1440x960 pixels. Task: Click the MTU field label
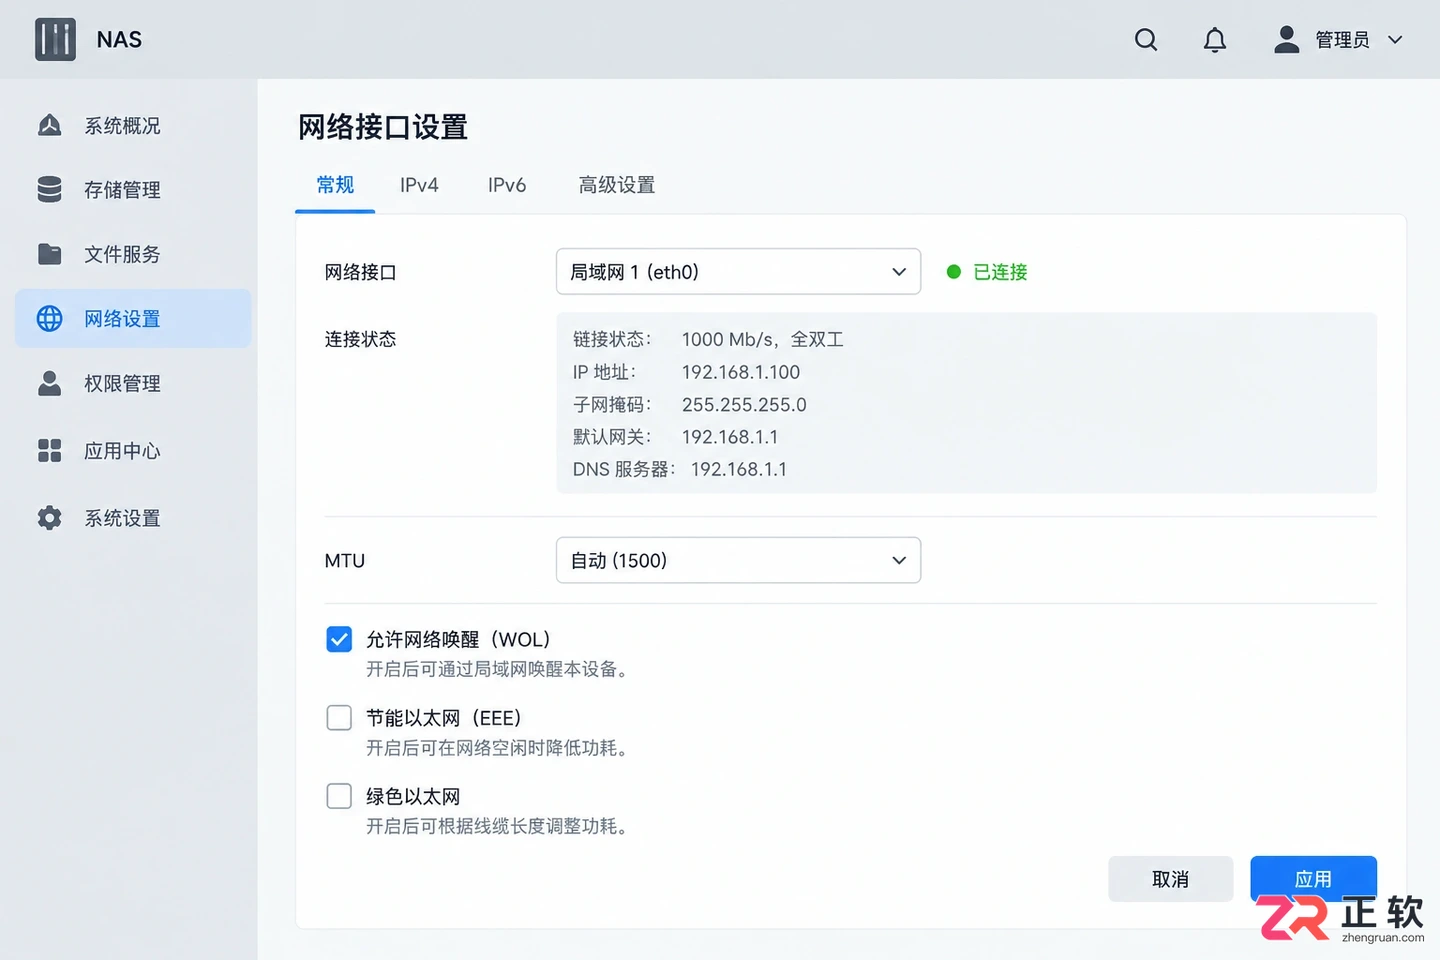tap(345, 561)
